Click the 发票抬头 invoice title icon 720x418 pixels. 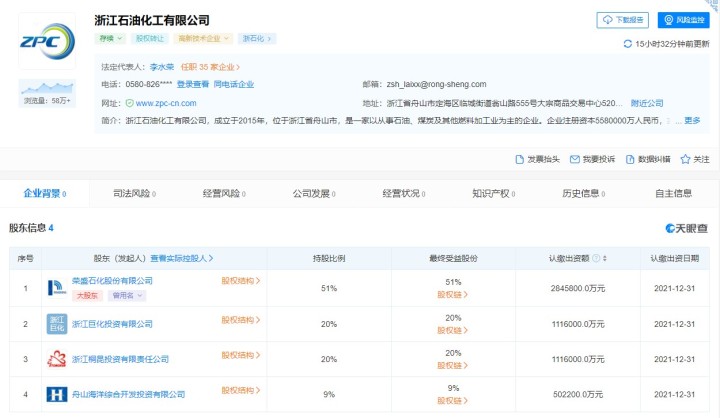click(519, 159)
